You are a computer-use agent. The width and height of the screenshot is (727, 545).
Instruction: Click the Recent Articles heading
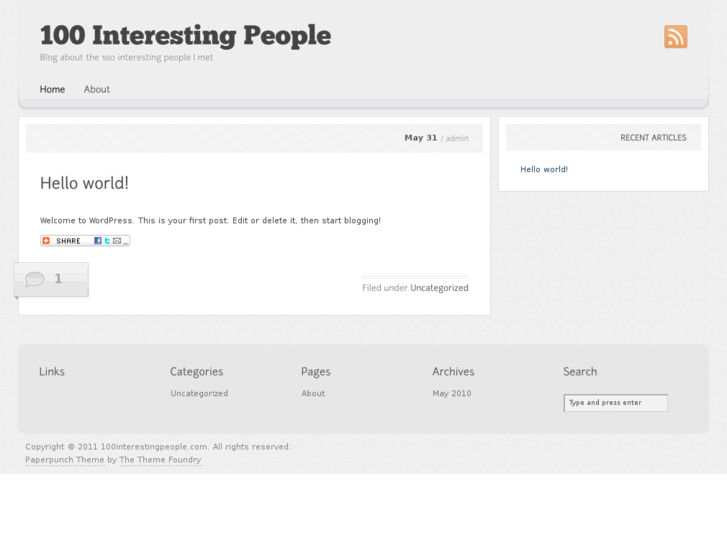pos(653,138)
